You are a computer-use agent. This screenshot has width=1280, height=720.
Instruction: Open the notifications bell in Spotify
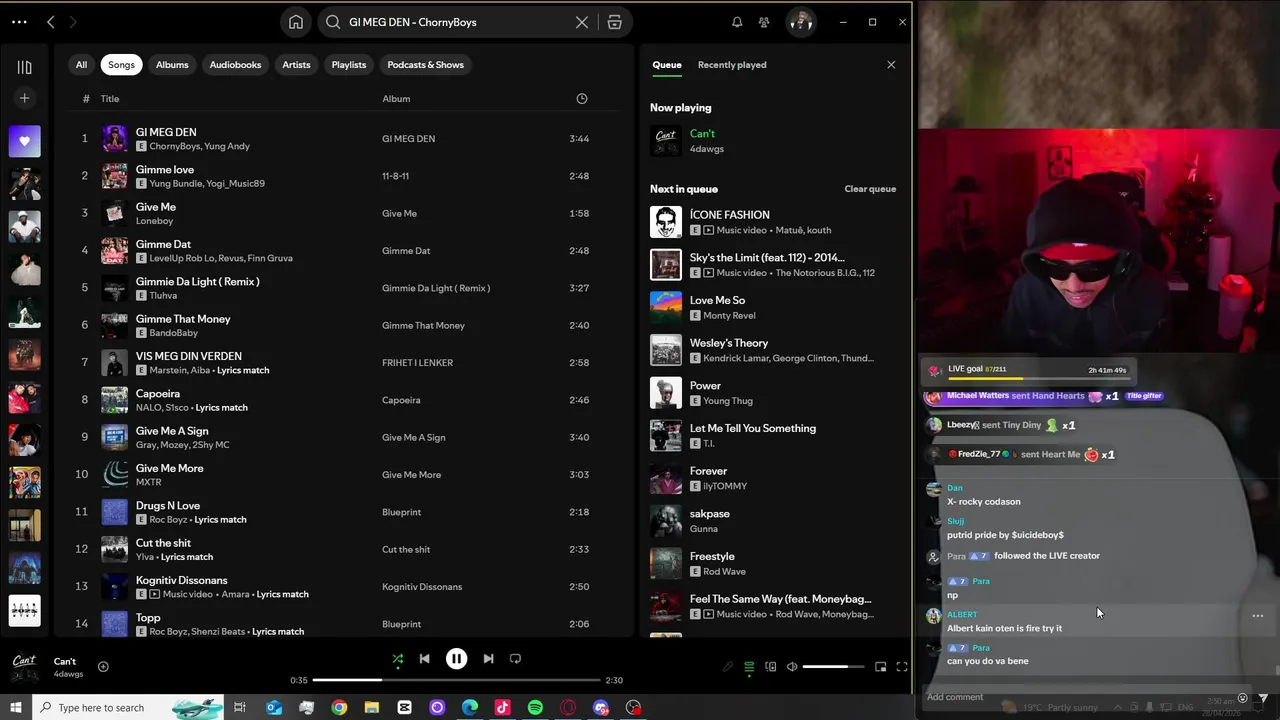tap(737, 22)
